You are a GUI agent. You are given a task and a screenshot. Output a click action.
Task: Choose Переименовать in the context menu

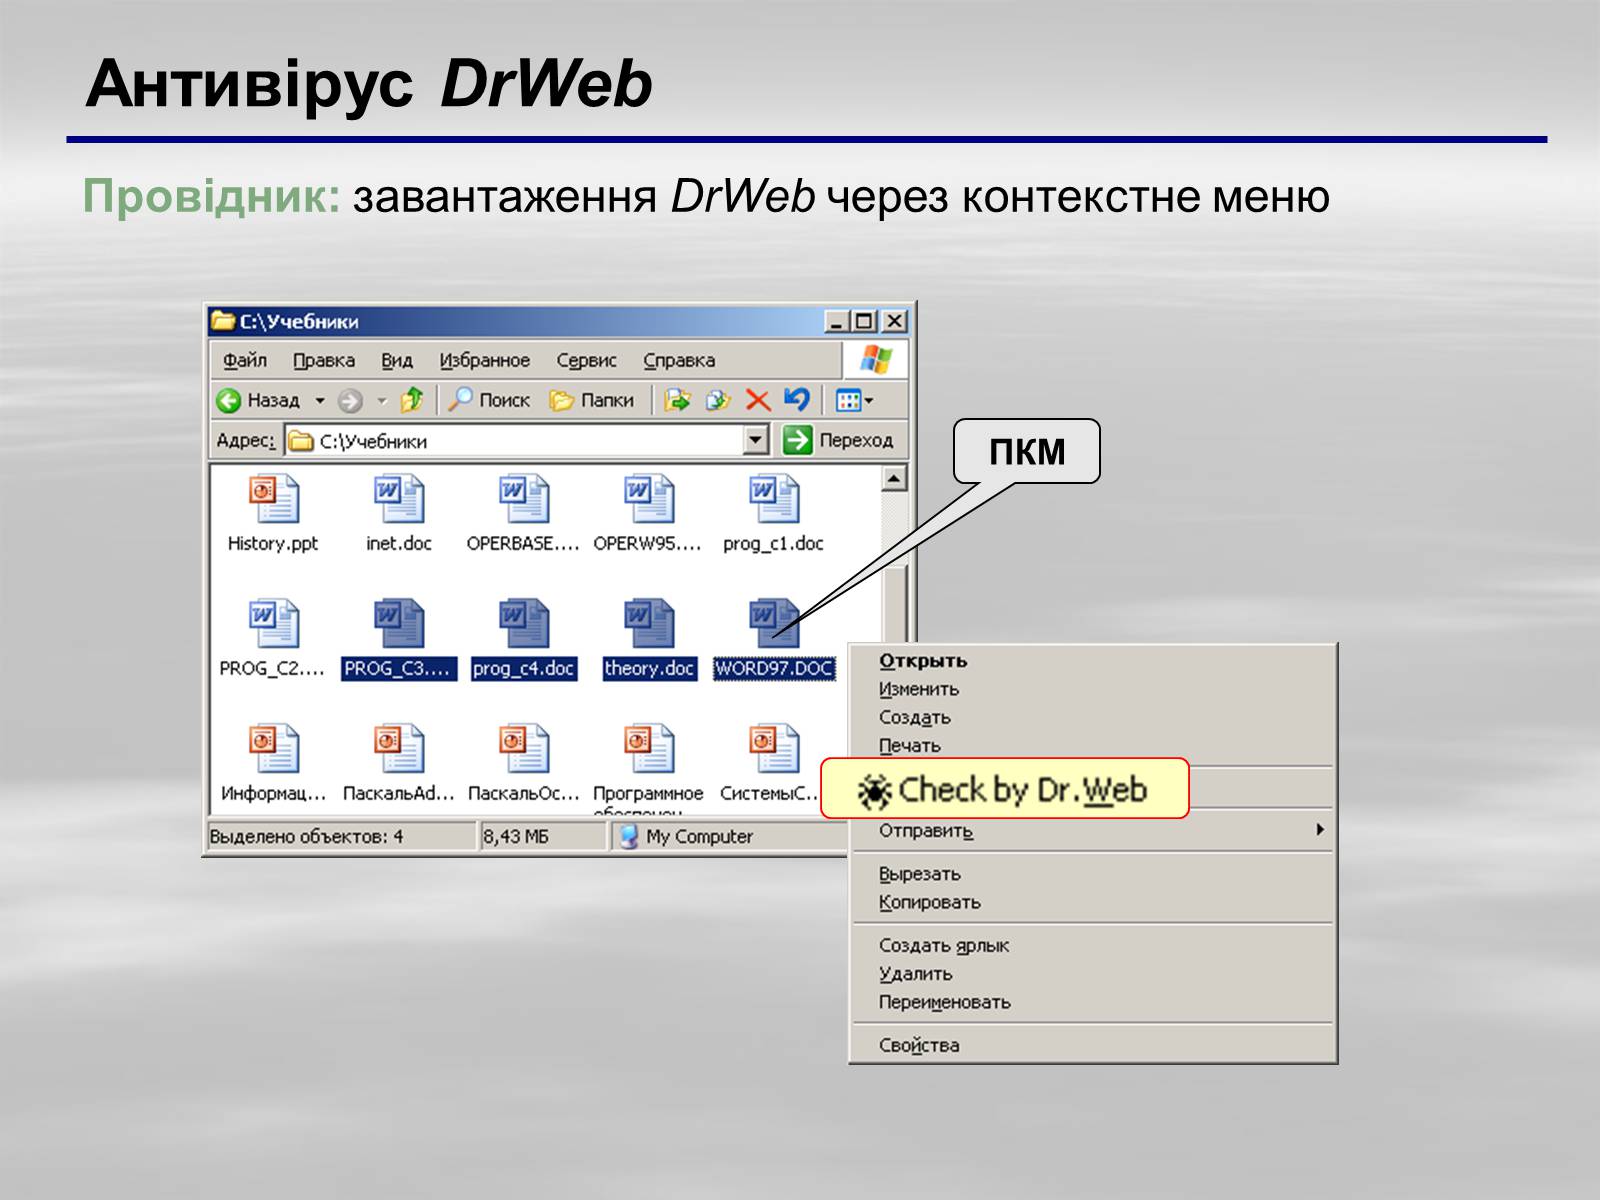point(1093,1002)
